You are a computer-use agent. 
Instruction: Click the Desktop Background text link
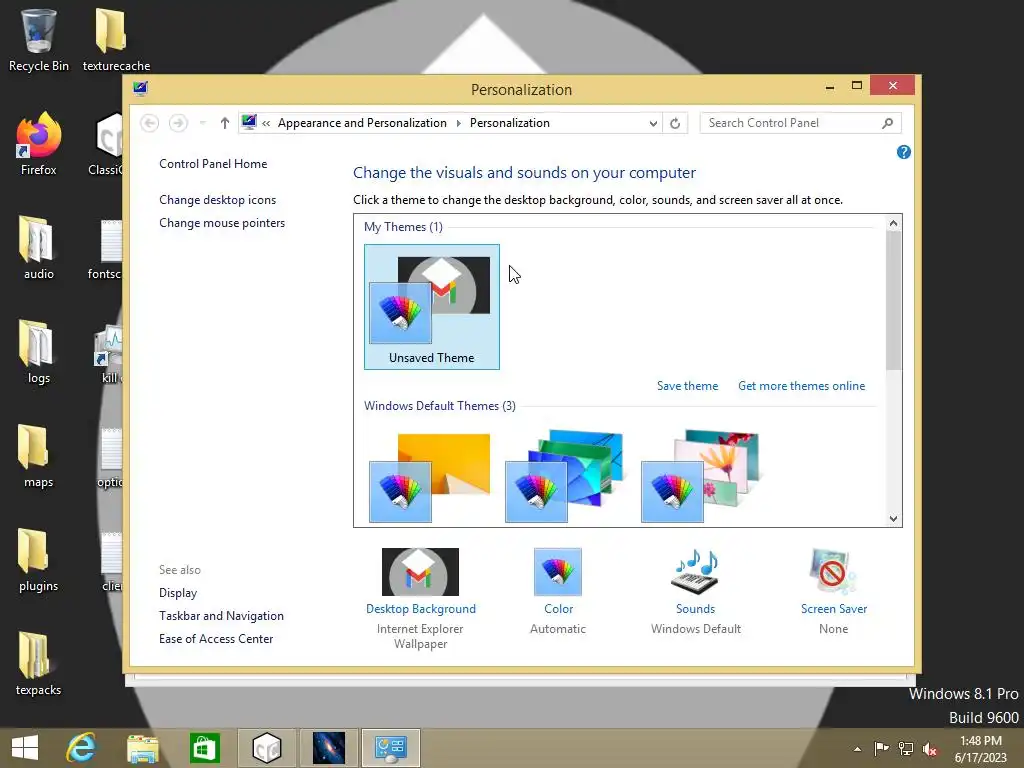click(x=421, y=609)
